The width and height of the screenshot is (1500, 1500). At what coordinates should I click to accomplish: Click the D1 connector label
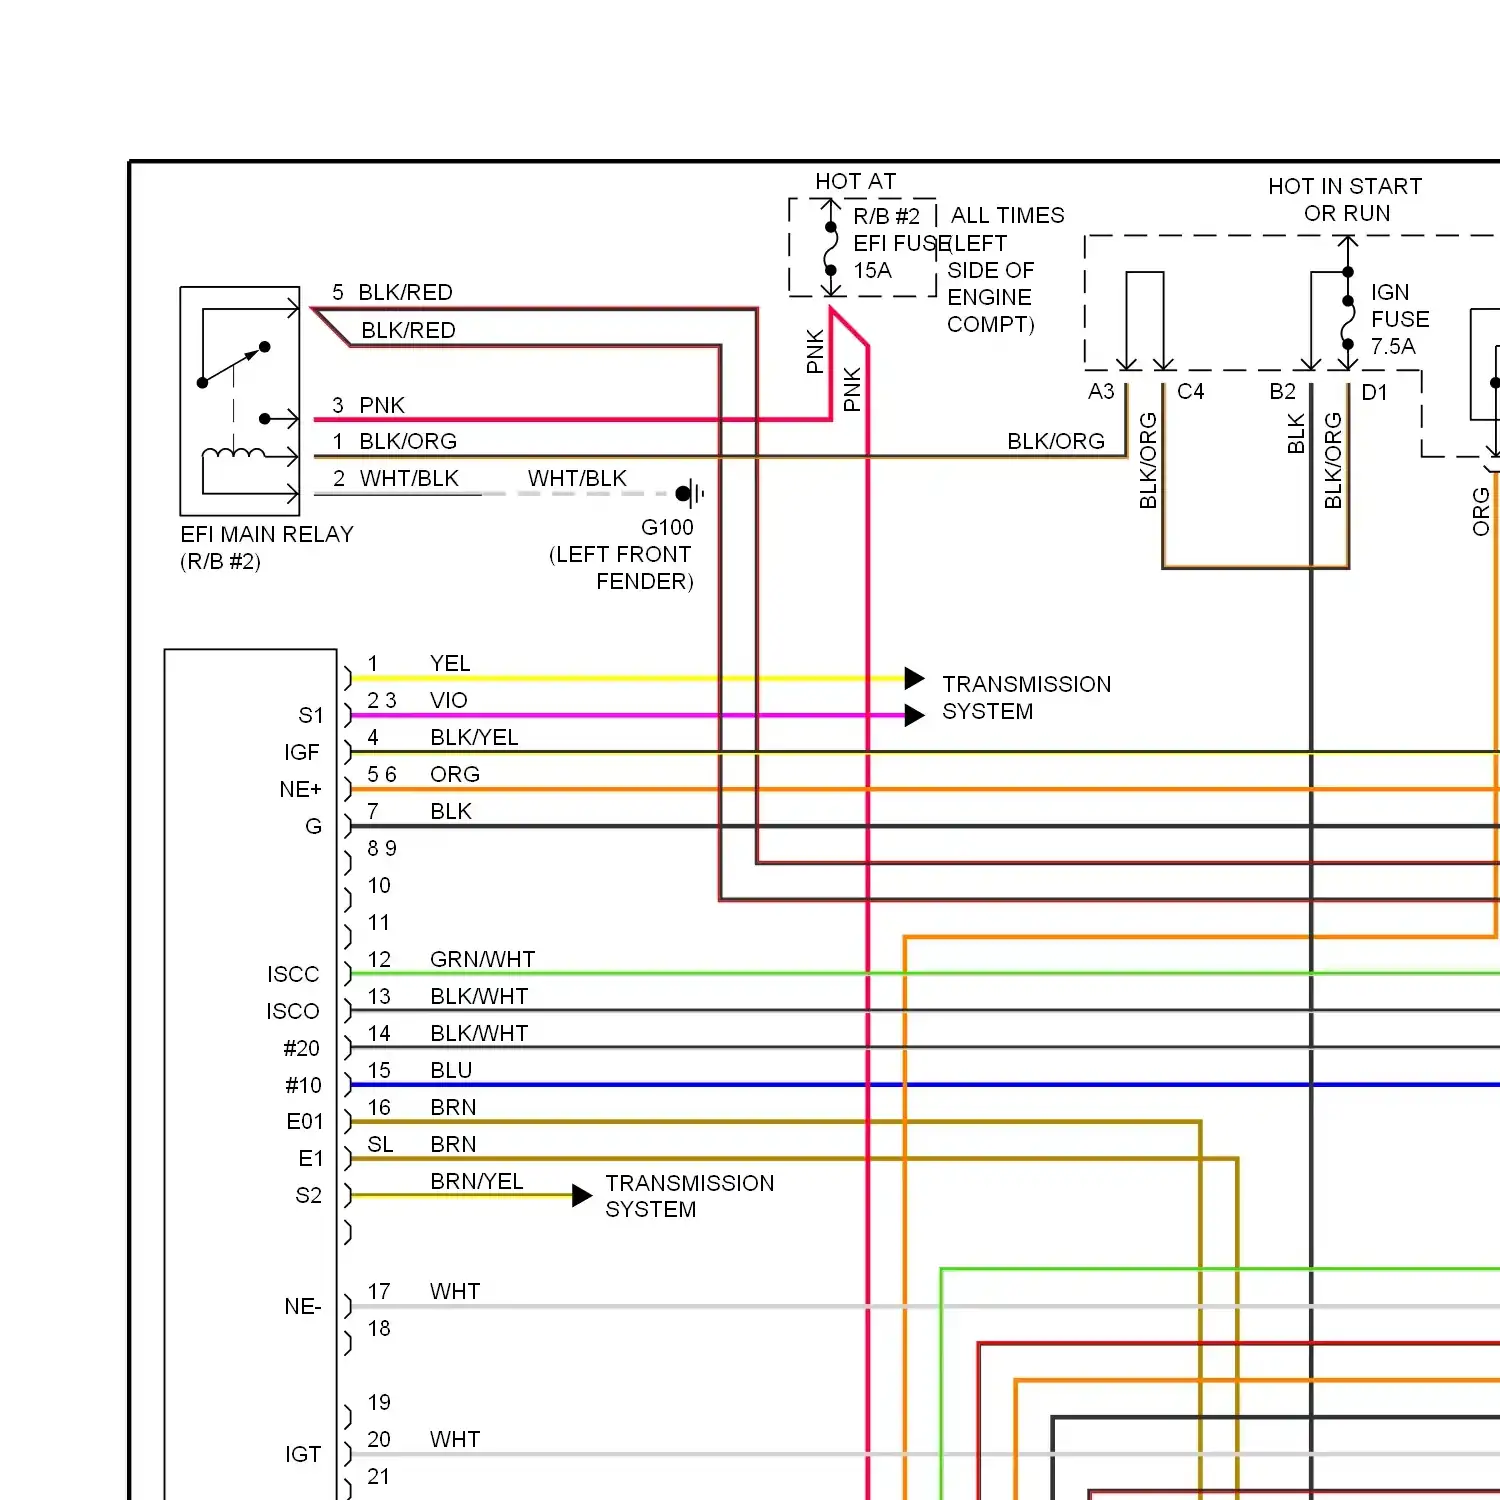[1375, 392]
